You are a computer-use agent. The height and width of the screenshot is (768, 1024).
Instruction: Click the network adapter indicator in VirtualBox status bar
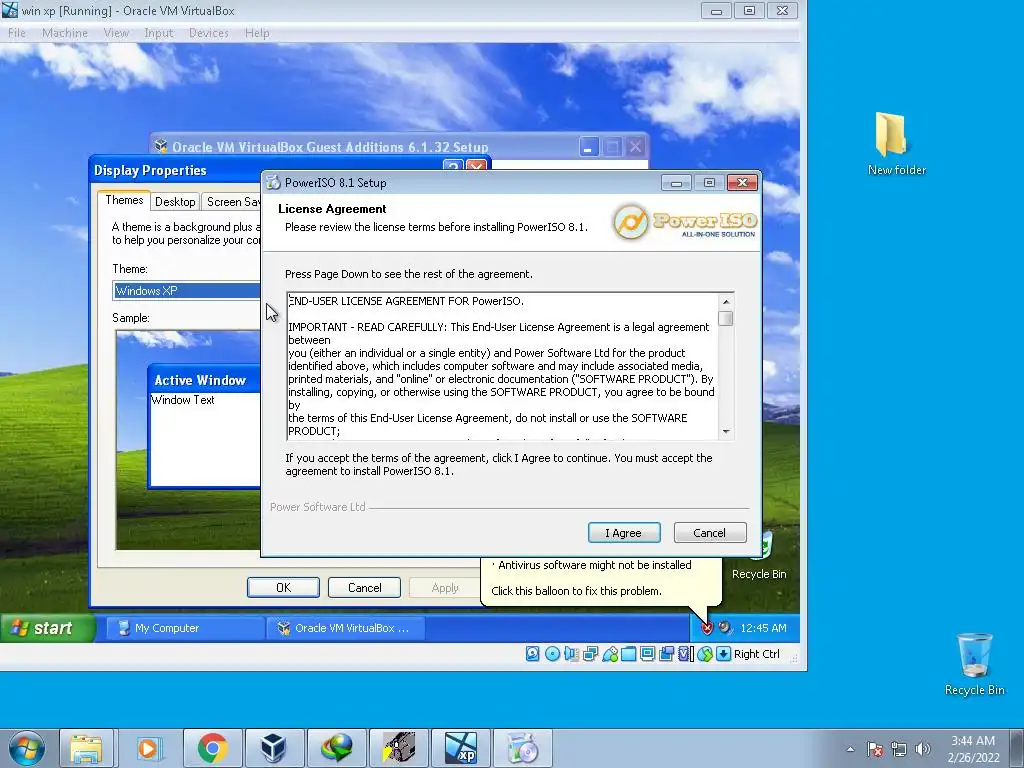(x=590, y=654)
